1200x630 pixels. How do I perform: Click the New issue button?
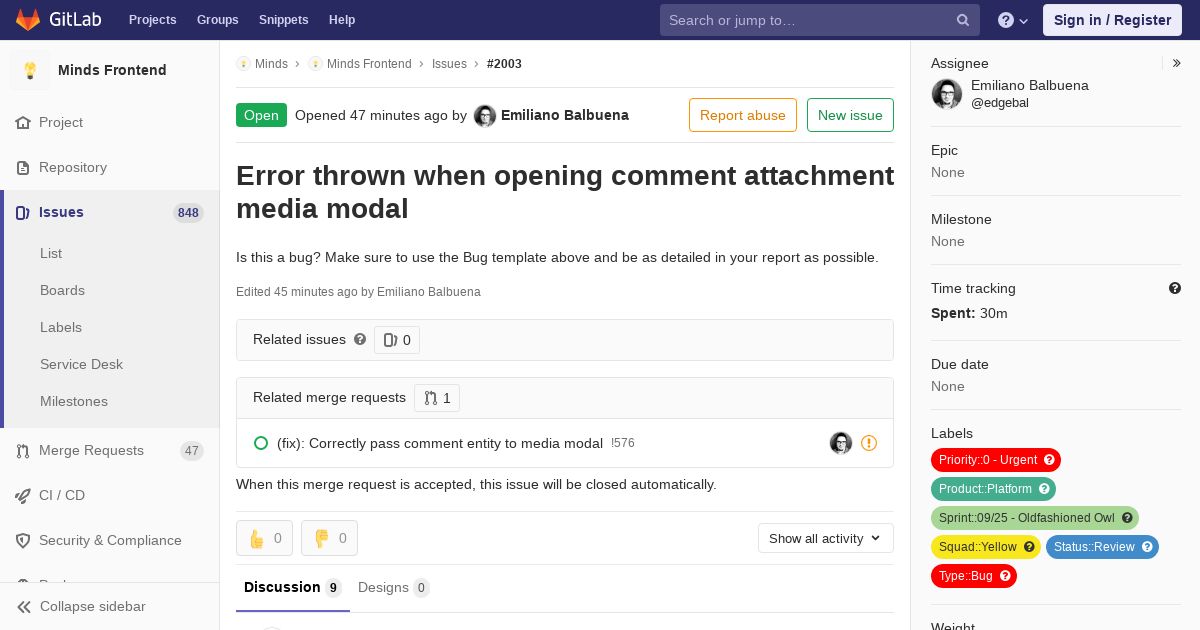click(850, 115)
